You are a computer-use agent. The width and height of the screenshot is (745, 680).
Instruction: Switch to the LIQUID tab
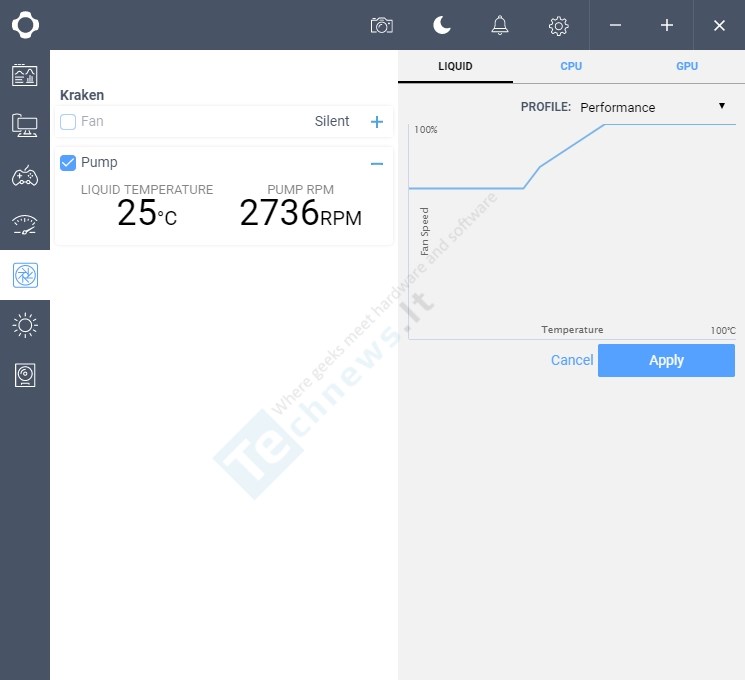point(455,66)
